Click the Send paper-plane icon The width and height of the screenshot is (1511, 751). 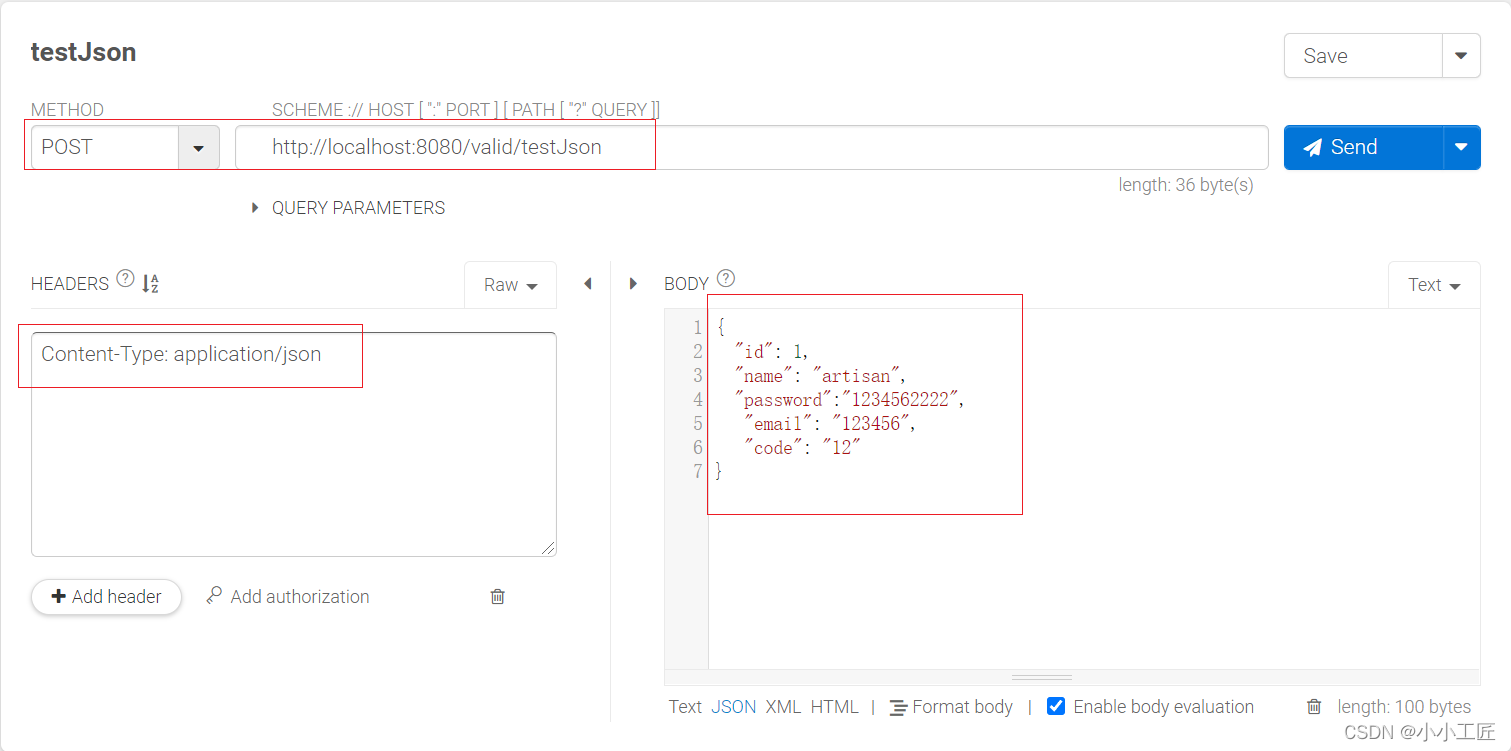pos(1314,147)
